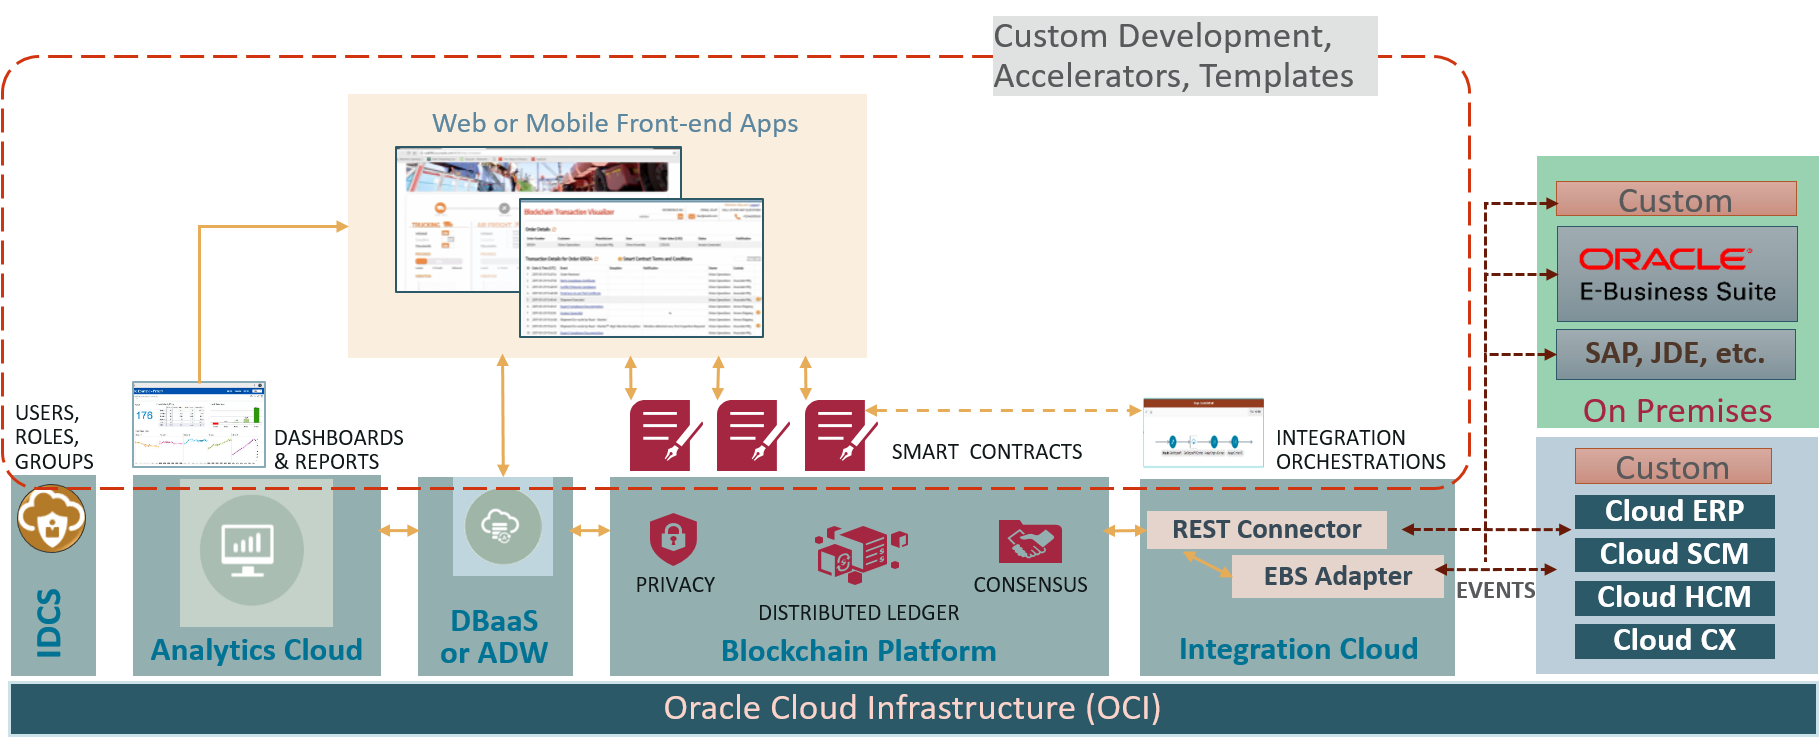Image resolution: width=1819 pixels, height=752 pixels.
Task: Select the Consensus handshake icon
Action: (1030, 542)
